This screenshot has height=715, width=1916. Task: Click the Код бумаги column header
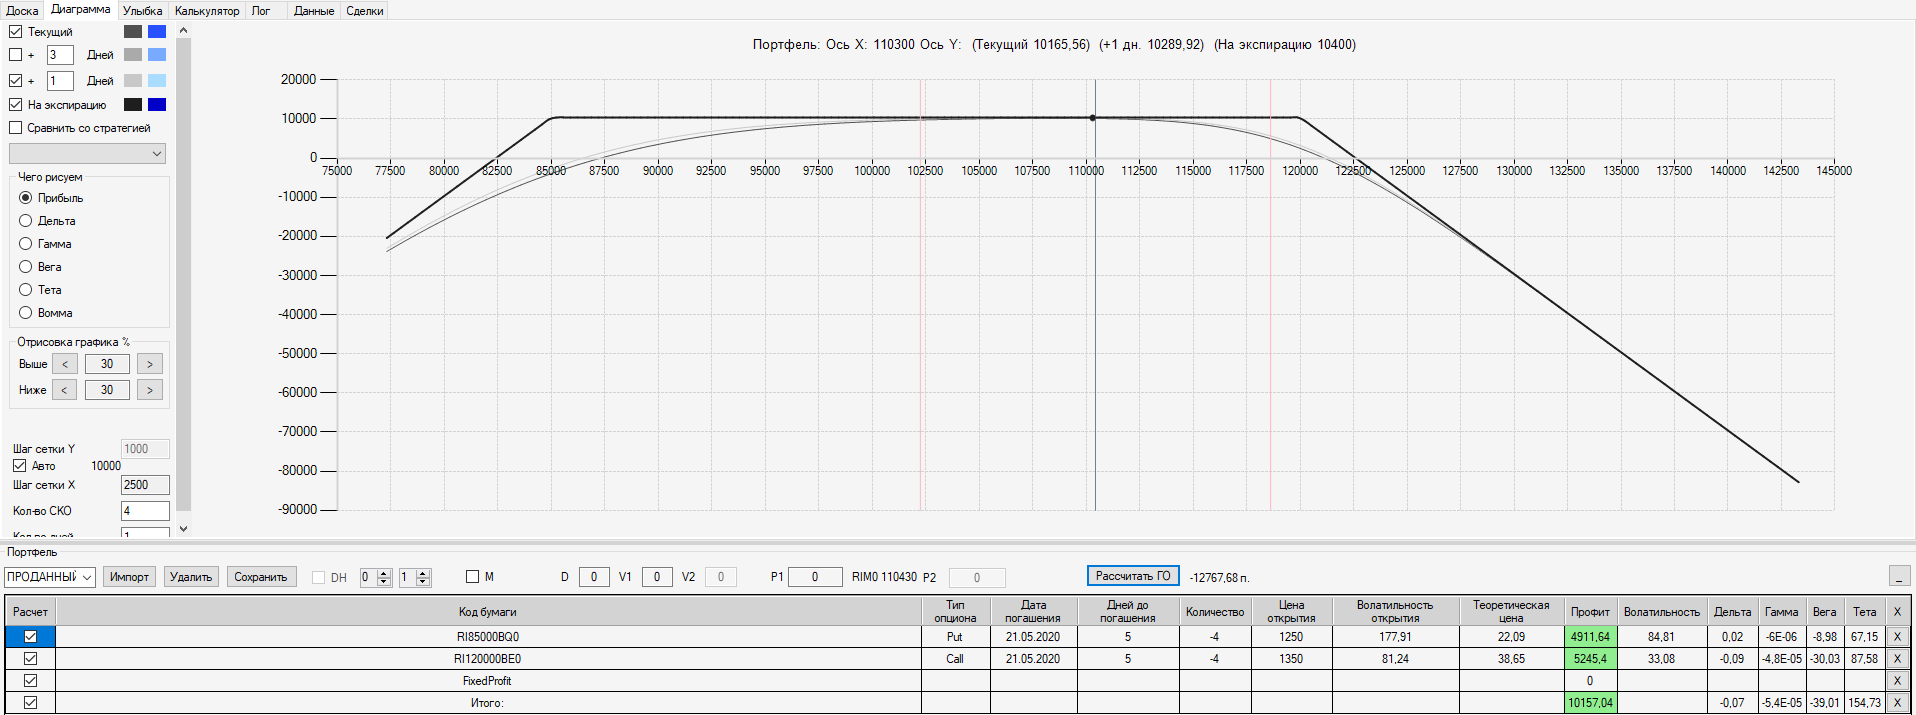(x=488, y=612)
